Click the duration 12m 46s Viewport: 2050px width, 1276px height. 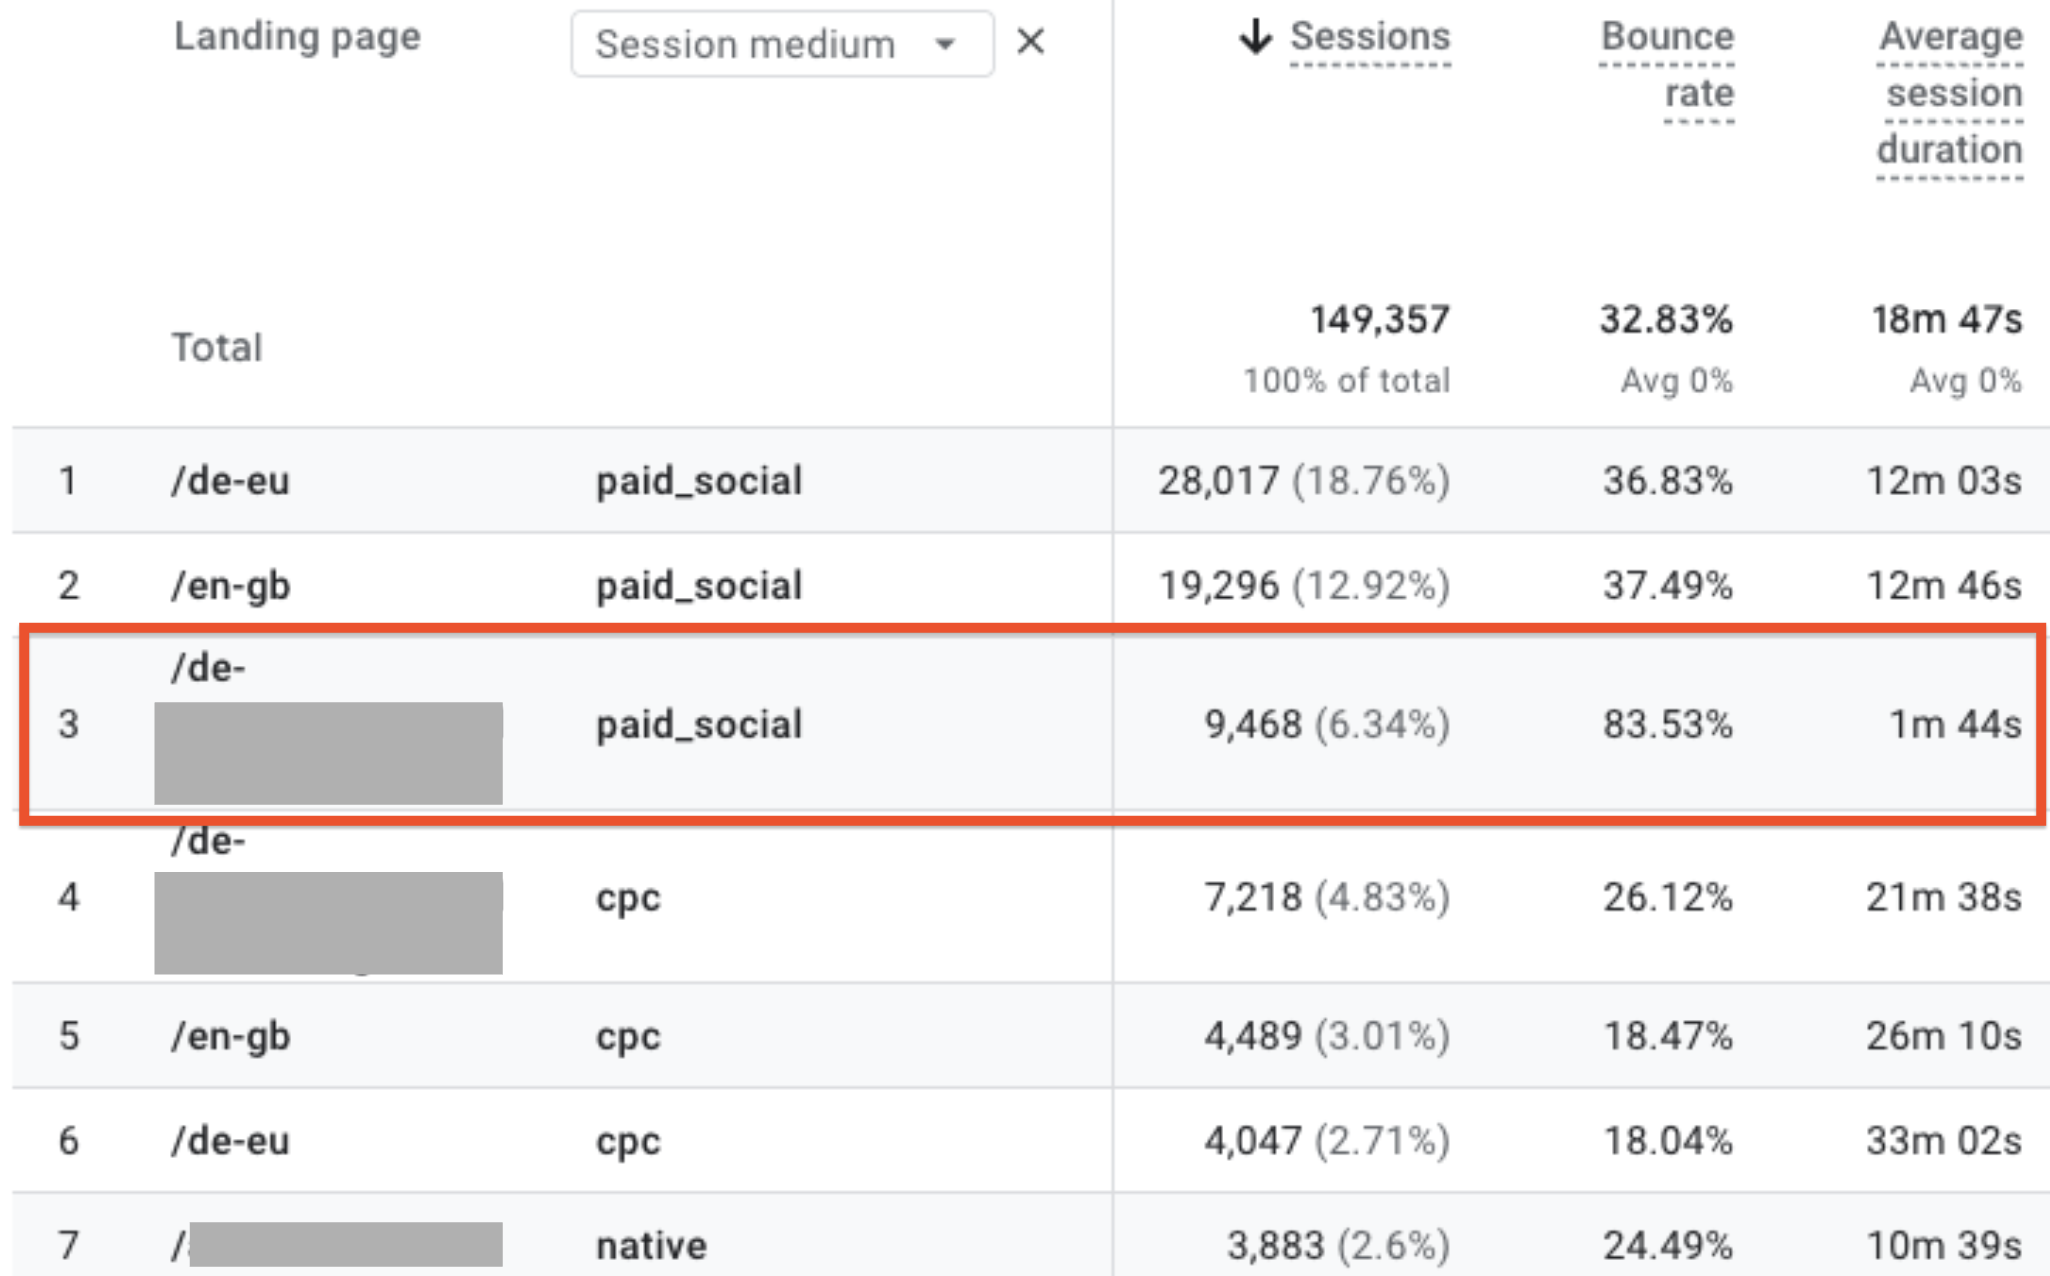tap(1945, 585)
